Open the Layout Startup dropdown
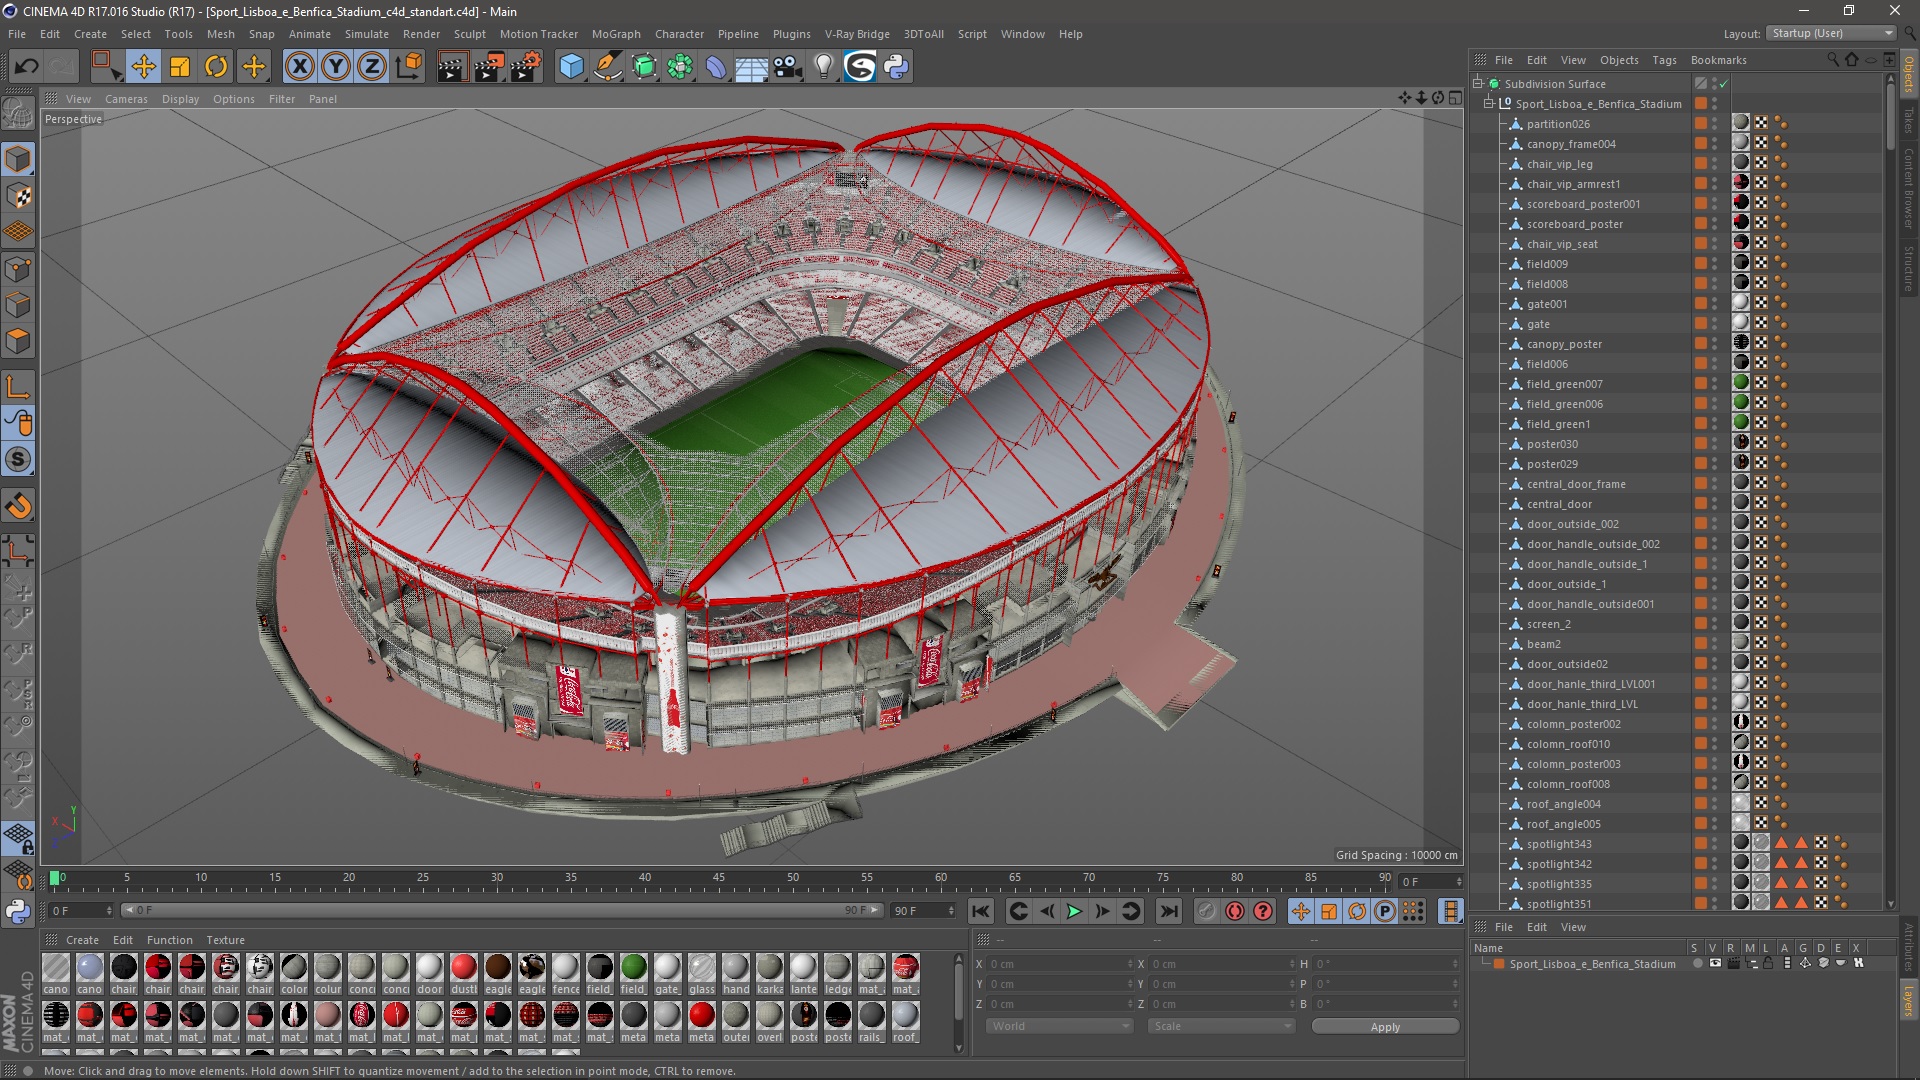The height and width of the screenshot is (1080, 1920). coord(1832,33)
